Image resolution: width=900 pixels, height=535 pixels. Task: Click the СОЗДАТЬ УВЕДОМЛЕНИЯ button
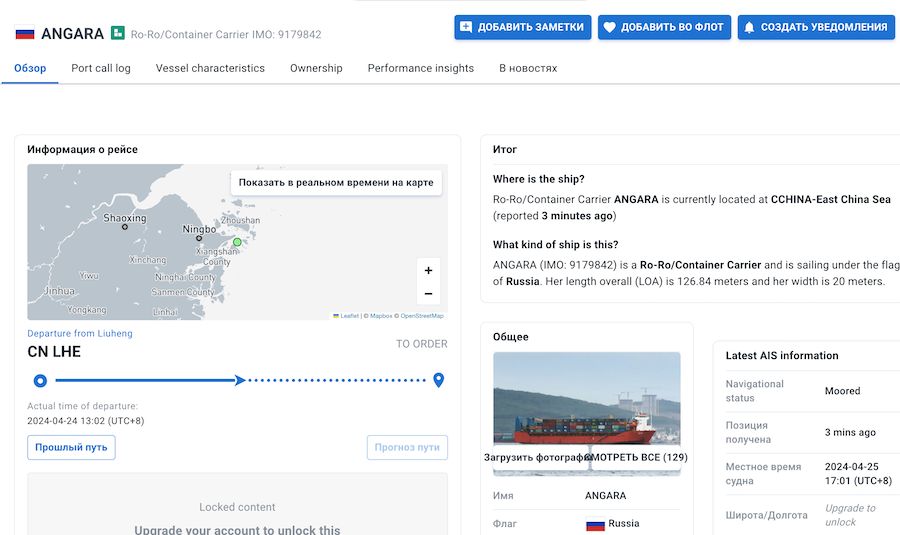tap(816, 27)
